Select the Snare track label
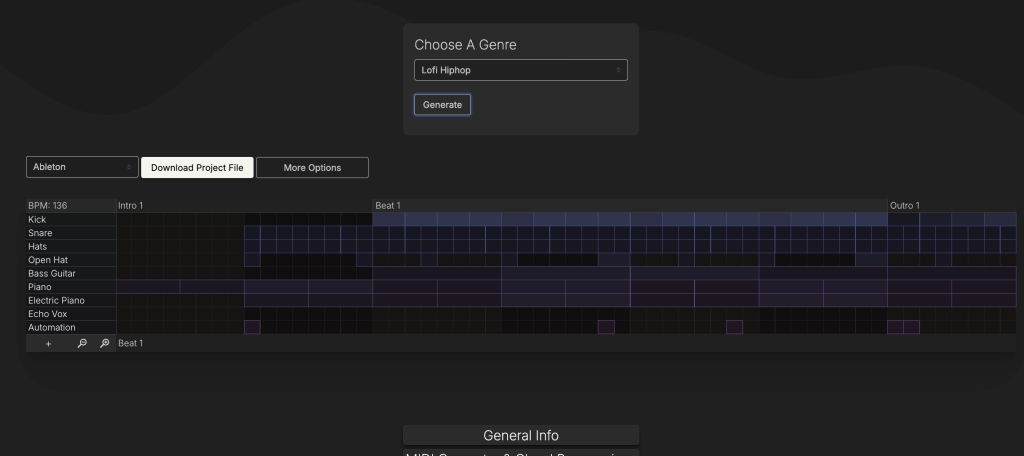The image size is (1024, 456). (41, 233)
